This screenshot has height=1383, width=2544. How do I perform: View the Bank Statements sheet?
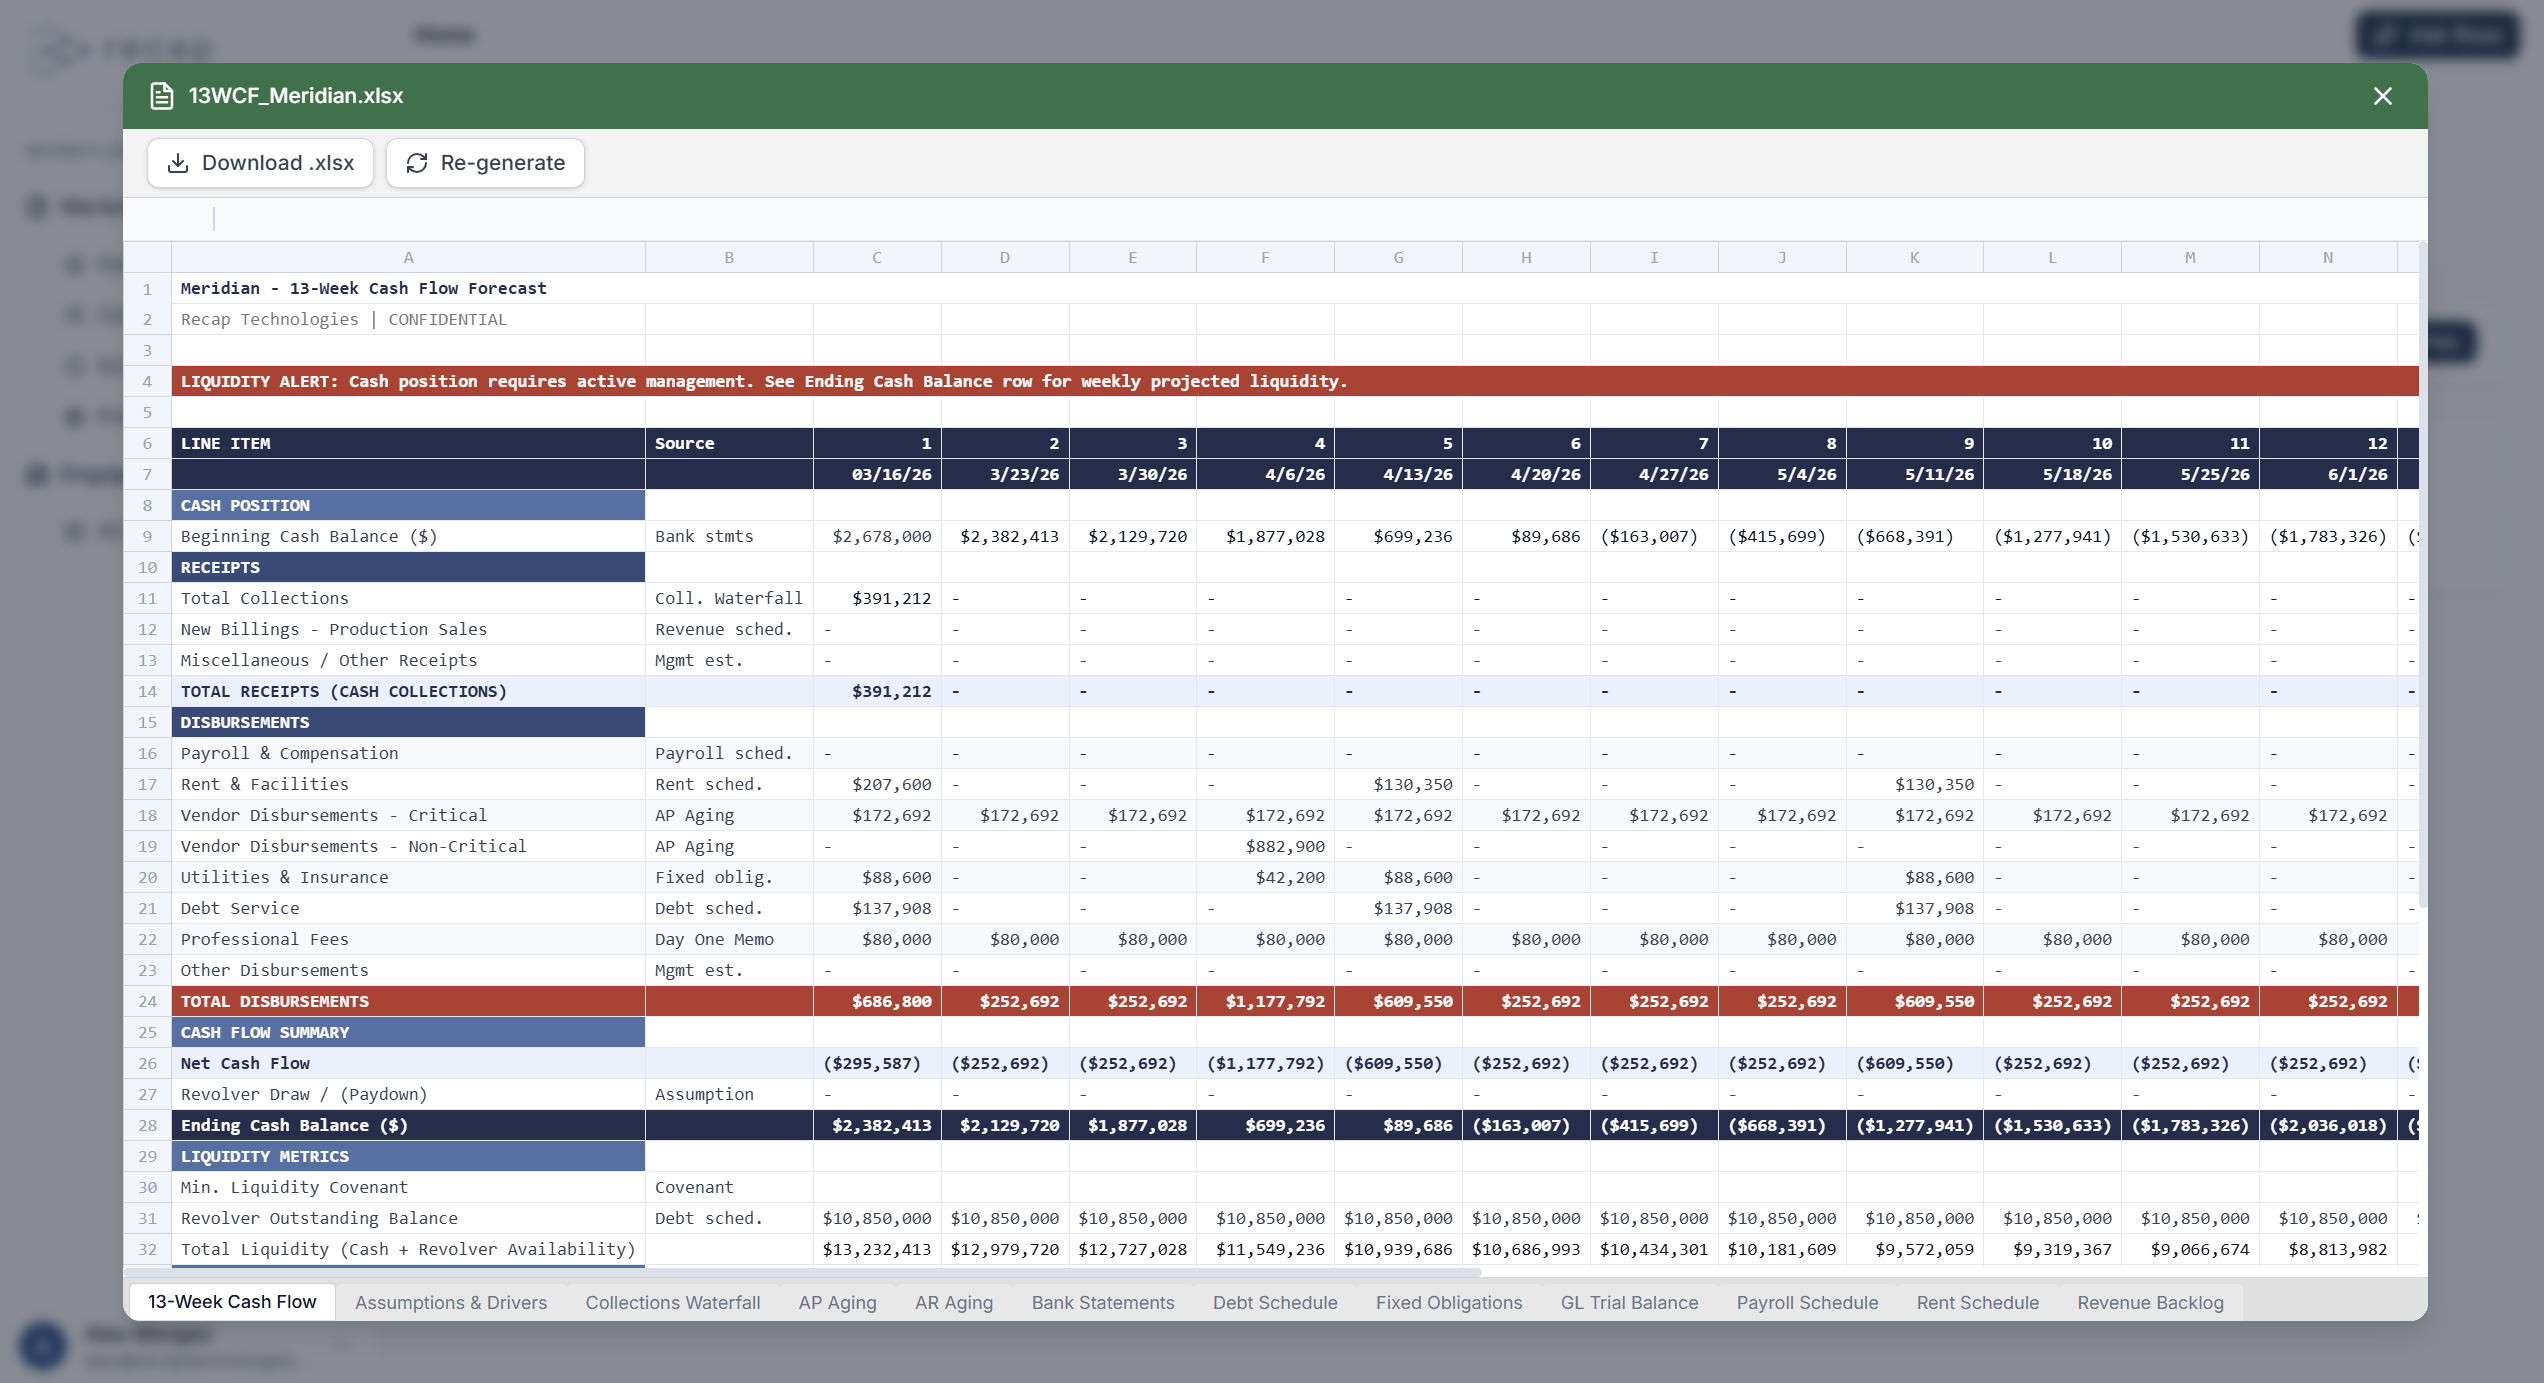[1102, 1302]
